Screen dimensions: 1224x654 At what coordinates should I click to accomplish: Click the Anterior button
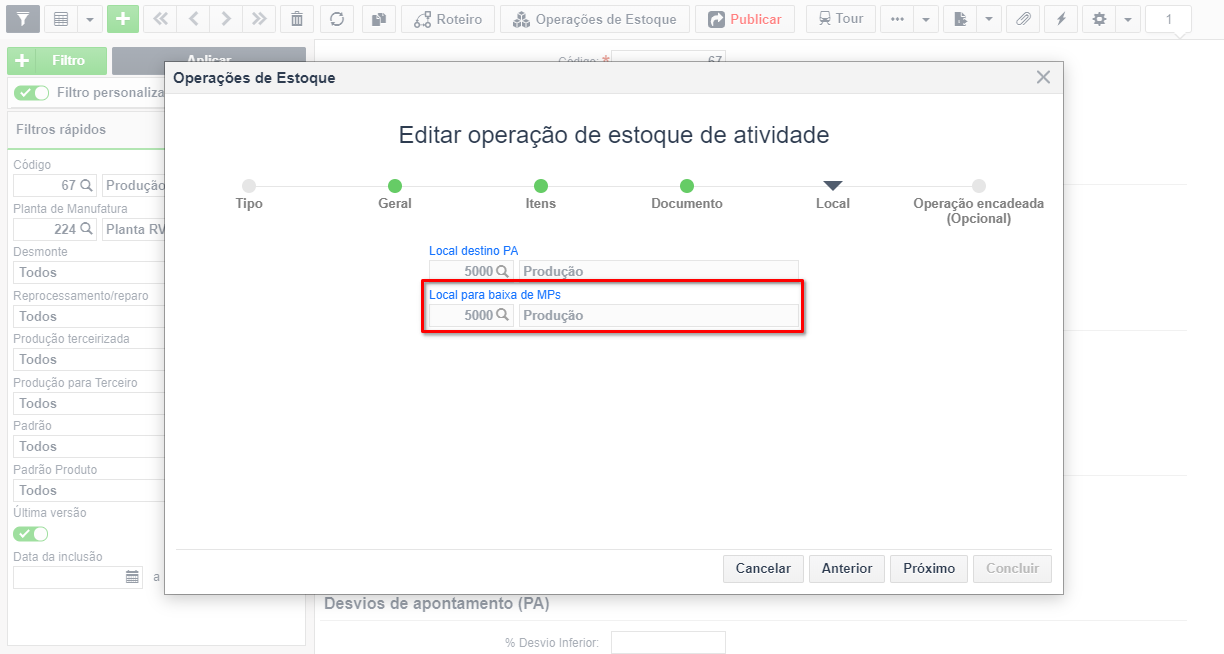coord(847,568)
